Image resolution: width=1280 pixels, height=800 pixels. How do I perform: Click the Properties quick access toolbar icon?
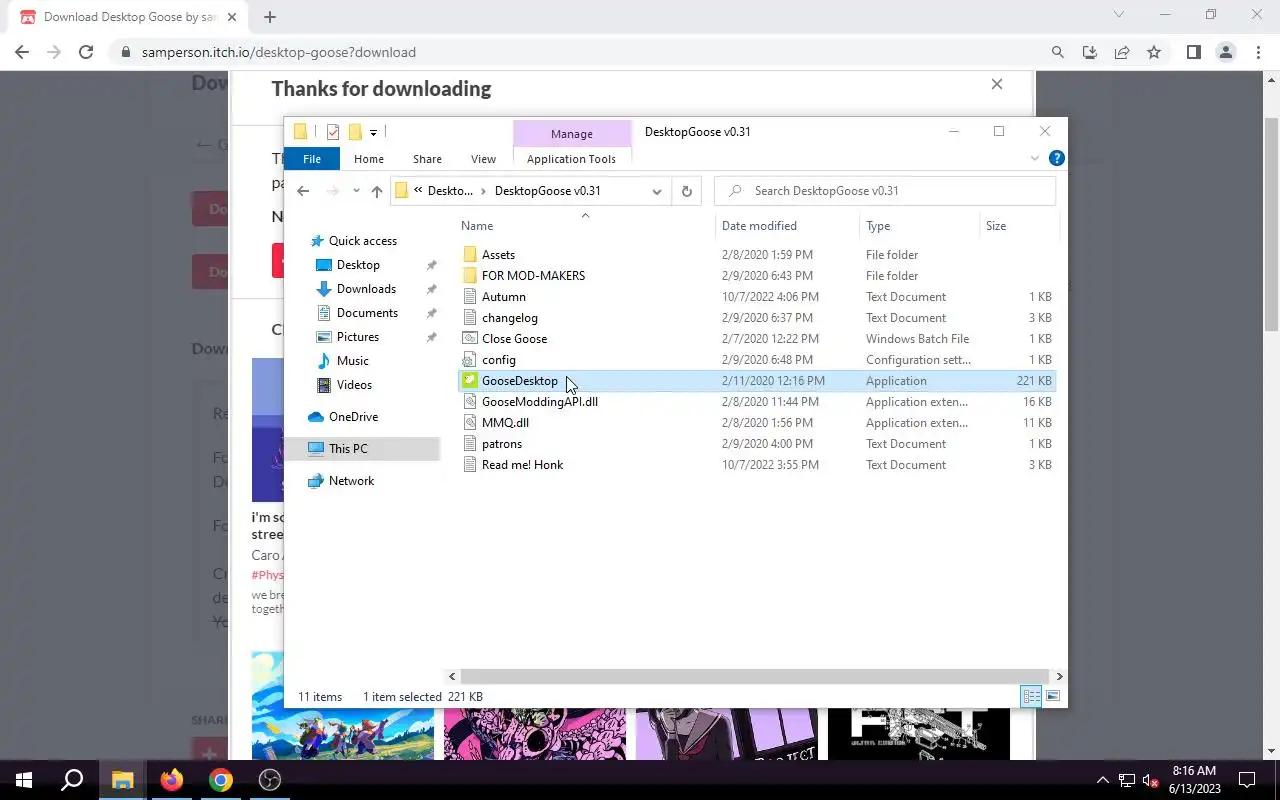[333, 132]
